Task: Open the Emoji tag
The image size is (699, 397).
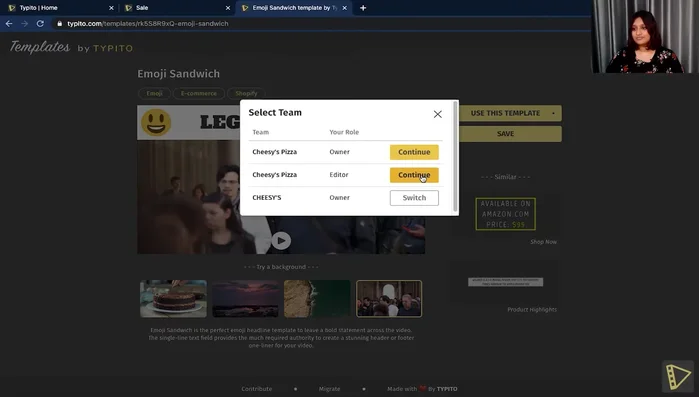Action: 154,93
